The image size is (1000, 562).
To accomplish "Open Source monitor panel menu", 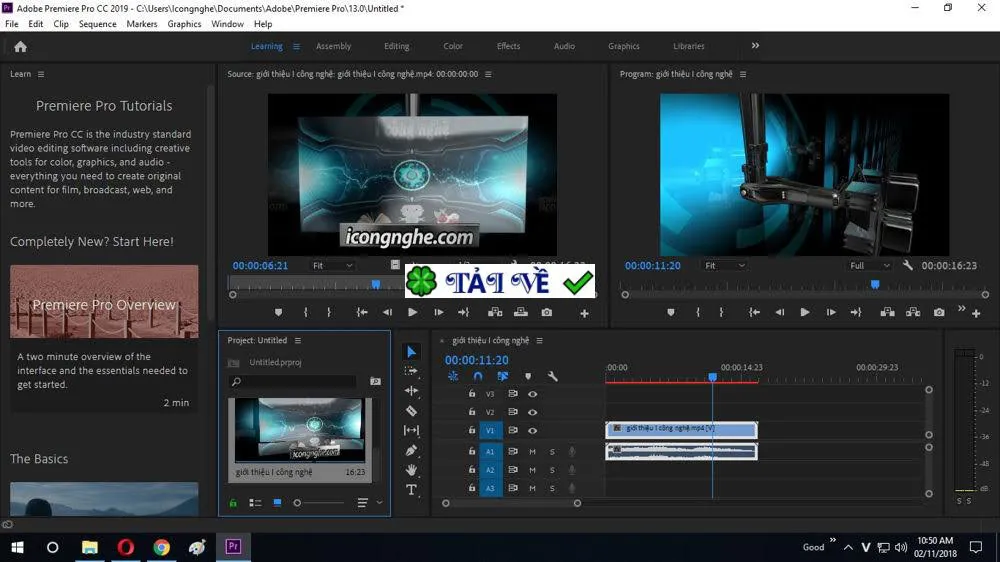I will pyautogui.click(x=488, y=74).
